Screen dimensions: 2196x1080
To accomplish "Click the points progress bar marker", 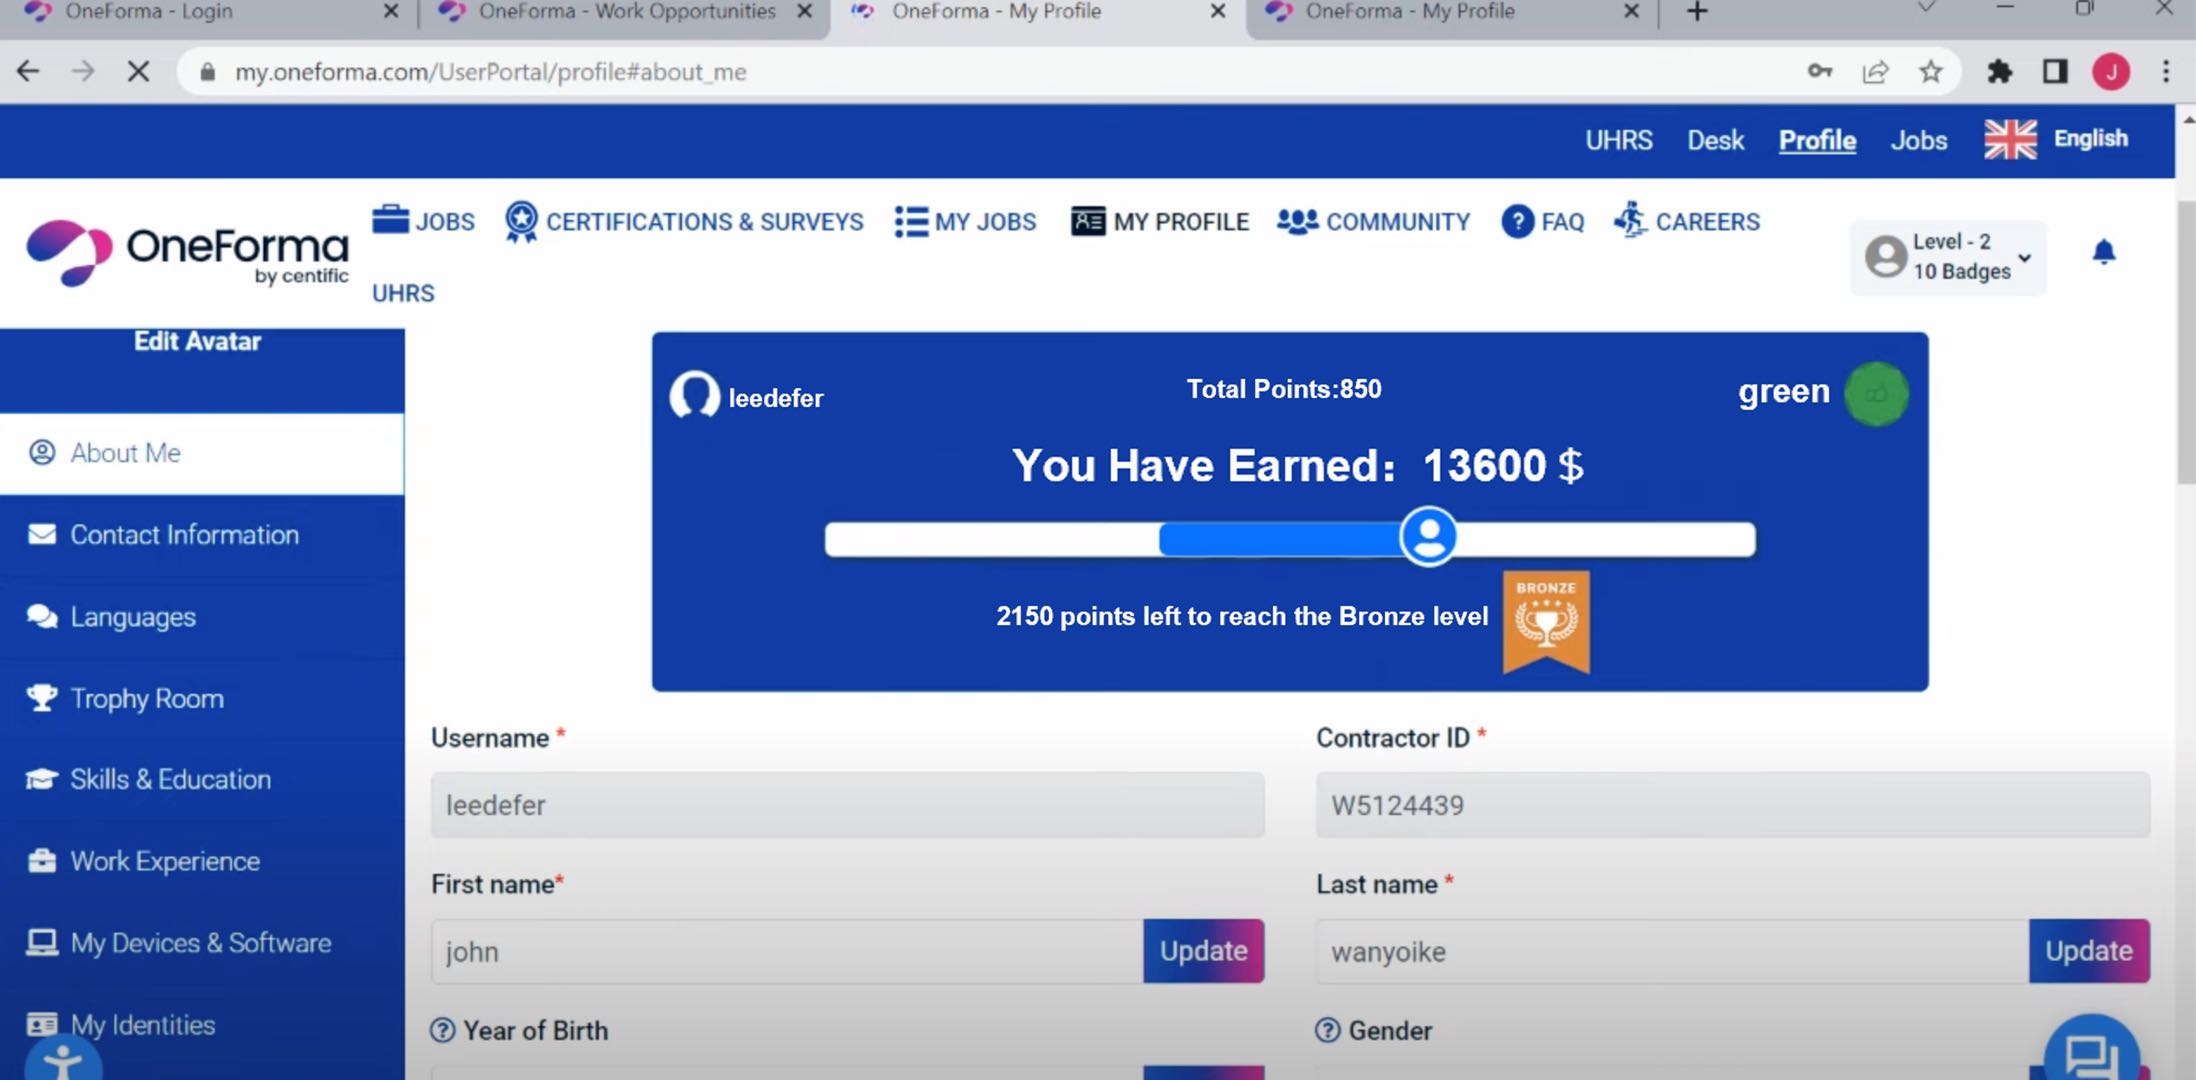I will coord(1428,537).
